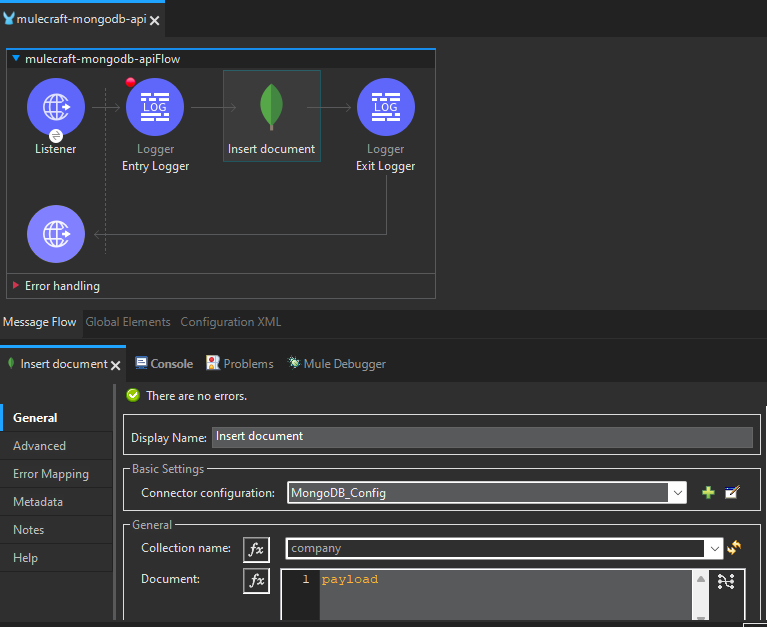This screenshot has height=627, width=767.
Task: Collapse the mulecraft-mongodb-apiFlow flow
Action: pyautogui.click(x=16, y=59)
